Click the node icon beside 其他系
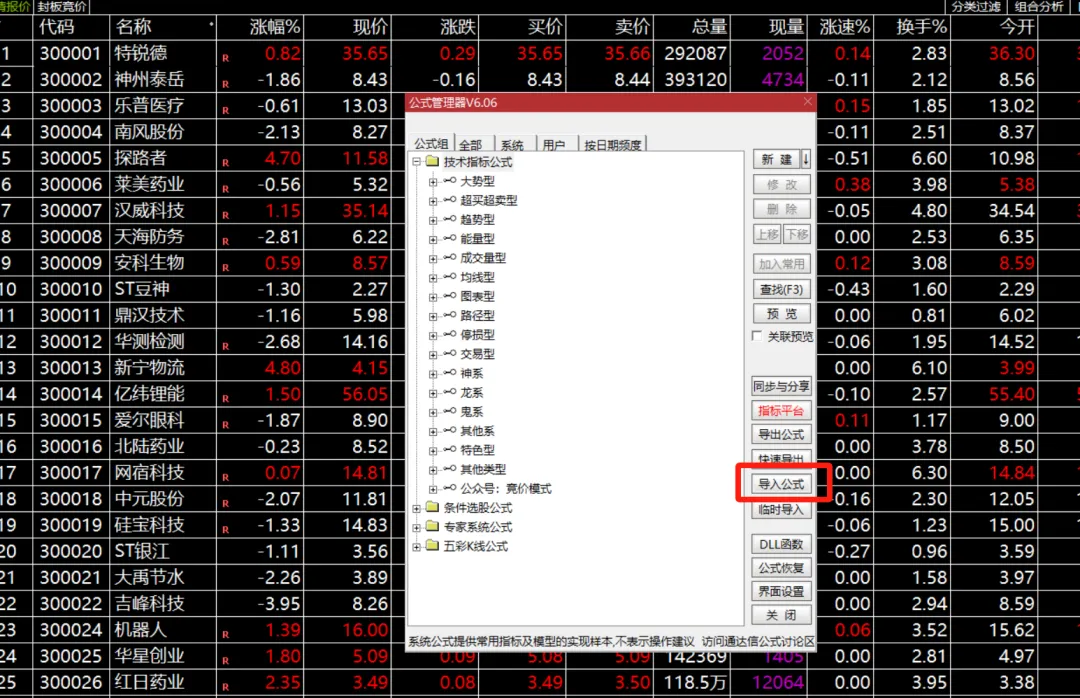The height and width of the screenshot is (698, 1080). point(449,431)
